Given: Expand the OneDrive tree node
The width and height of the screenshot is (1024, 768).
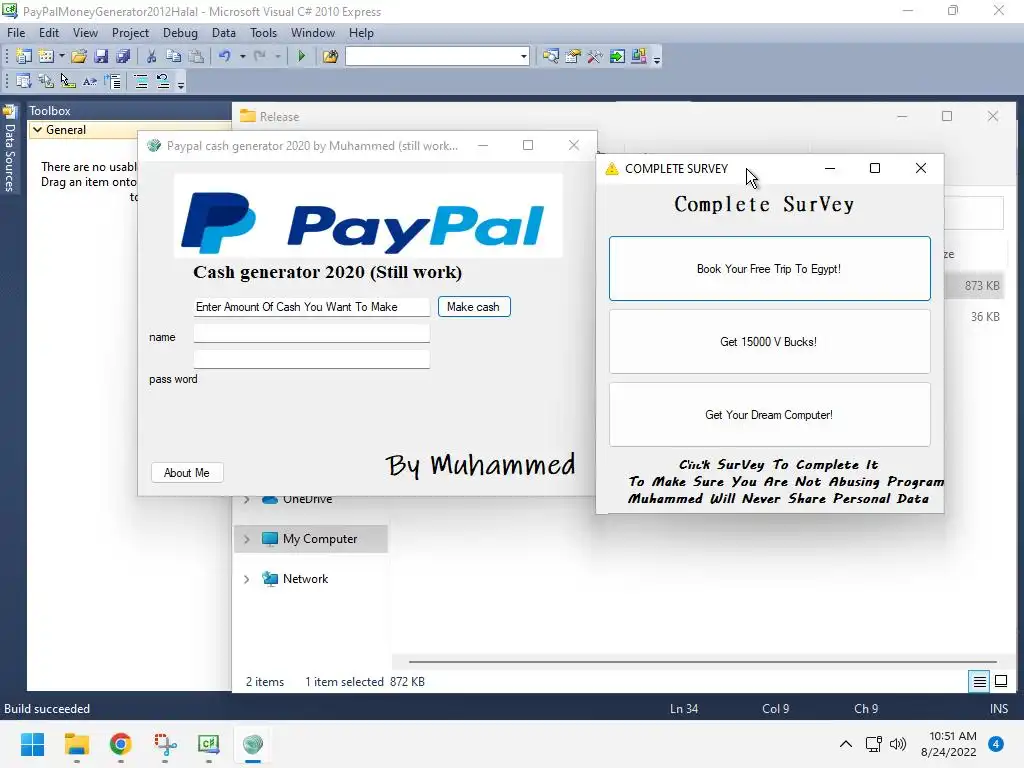Looking at the screenshot, I should [x=247, y=500].
